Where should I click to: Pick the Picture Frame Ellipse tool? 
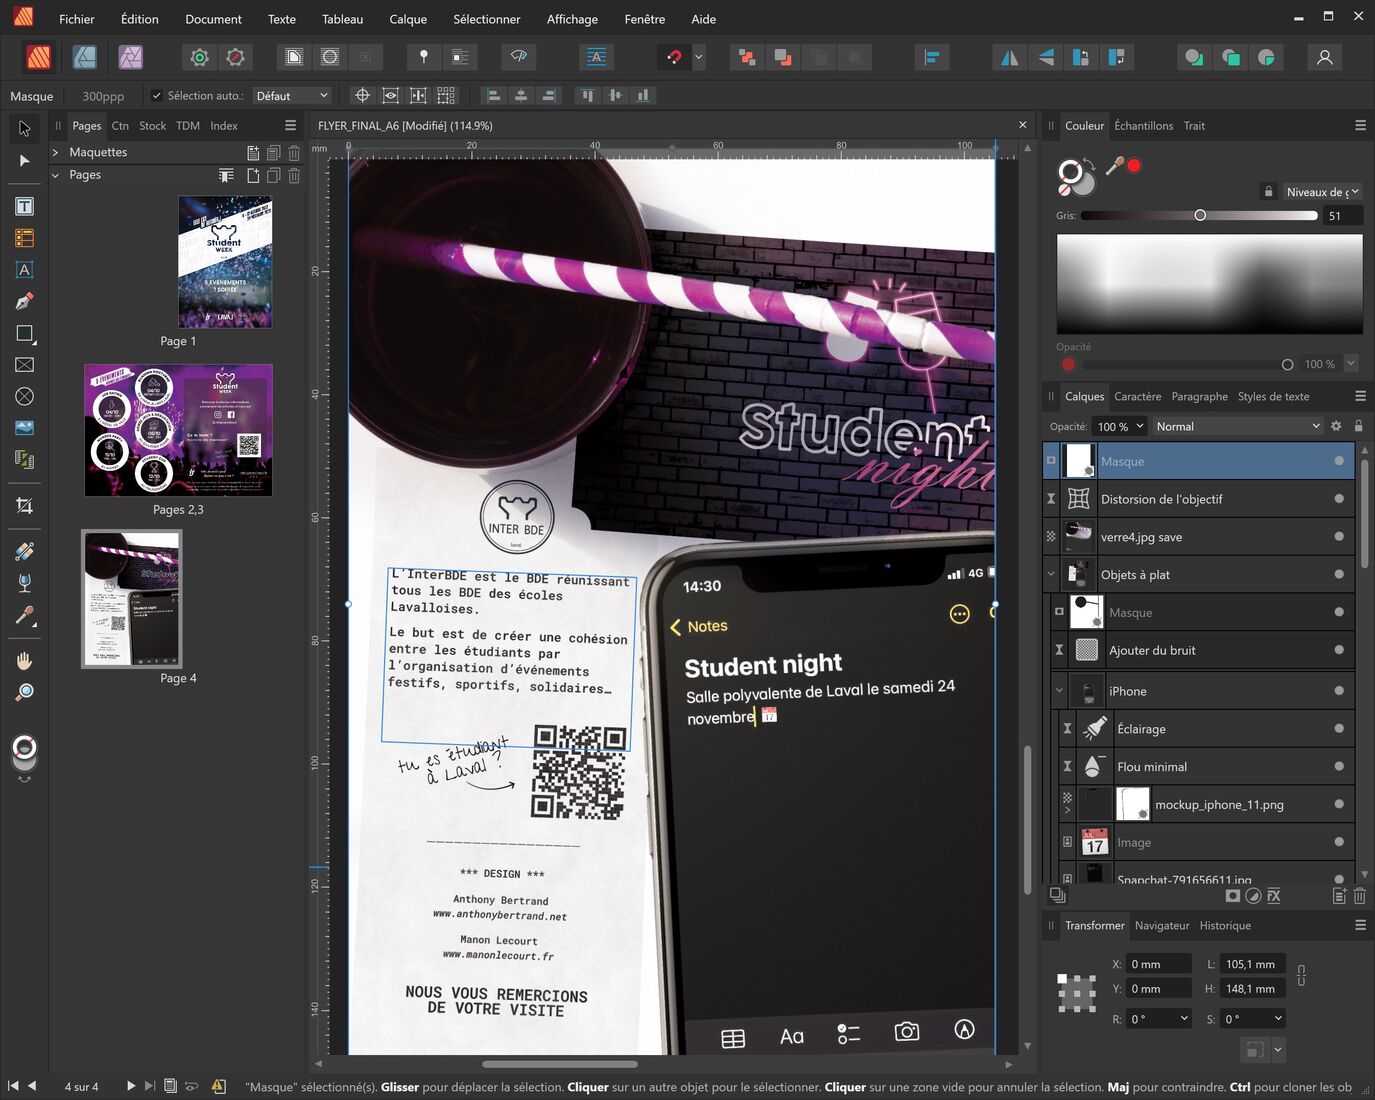[25, 396]
